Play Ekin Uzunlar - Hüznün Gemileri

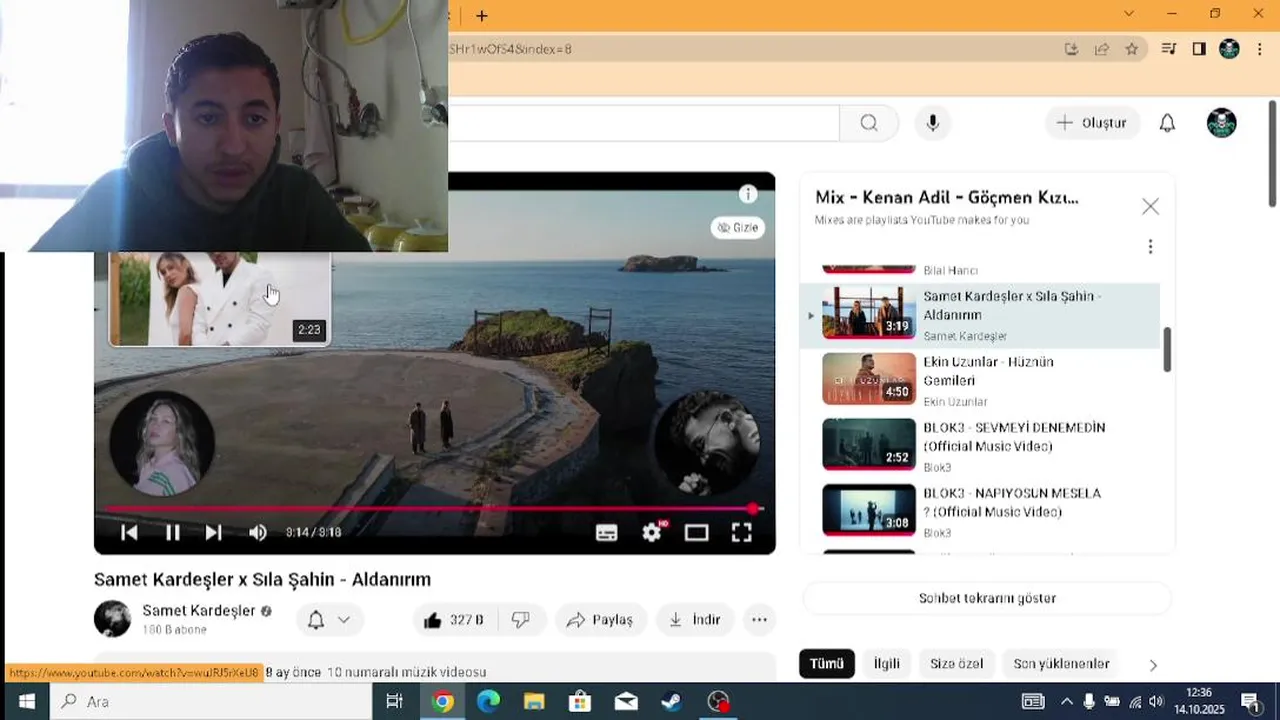coord(980,381)
